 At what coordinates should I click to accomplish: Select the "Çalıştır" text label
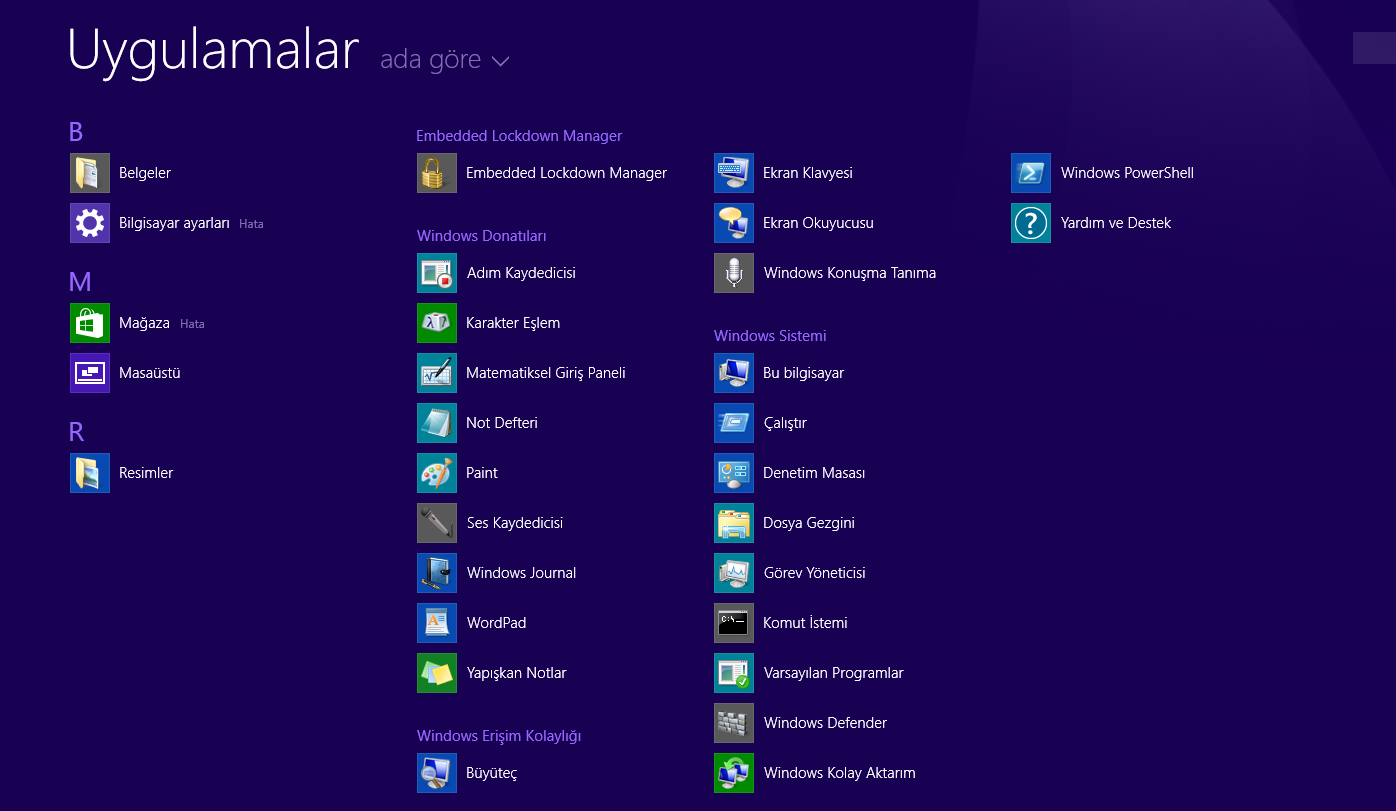(x=785, y=423)
